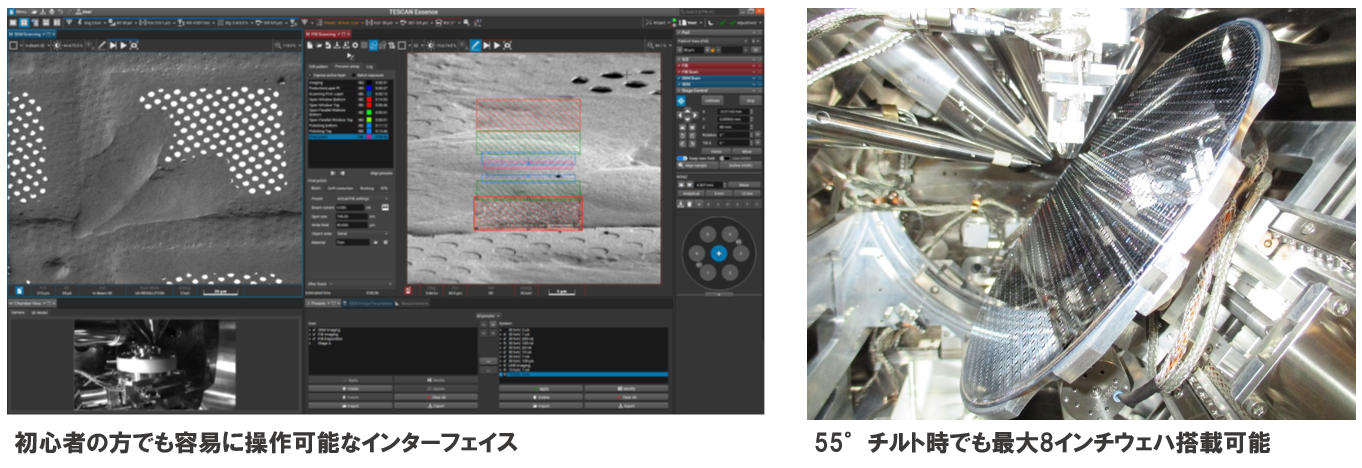Open the Edit pattern tab
The height and width of the screenshot is (468, 1362).
pos(318,66)
